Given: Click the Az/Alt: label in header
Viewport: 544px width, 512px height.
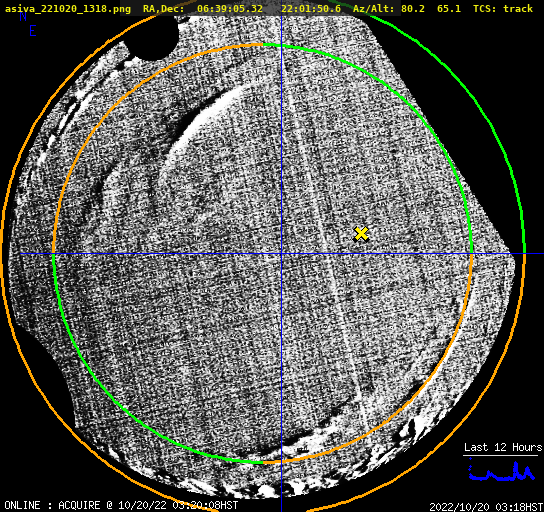Looking at the screenshot, I should coord(374,9).
